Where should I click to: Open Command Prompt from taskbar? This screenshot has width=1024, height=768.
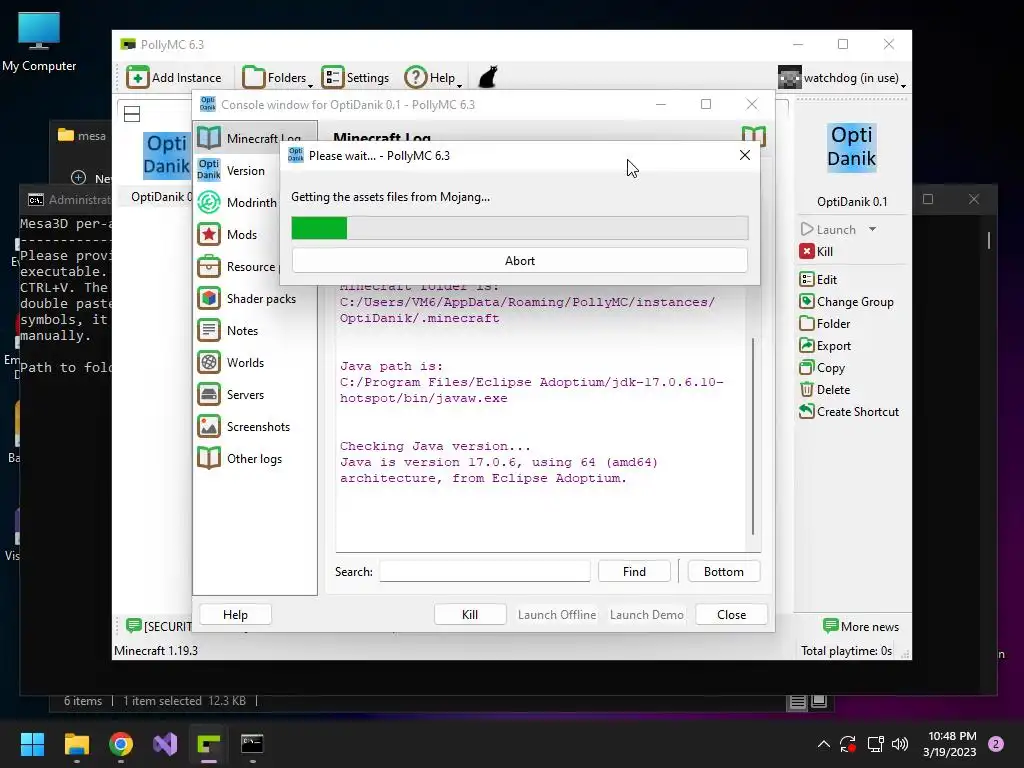coord(252,744)
